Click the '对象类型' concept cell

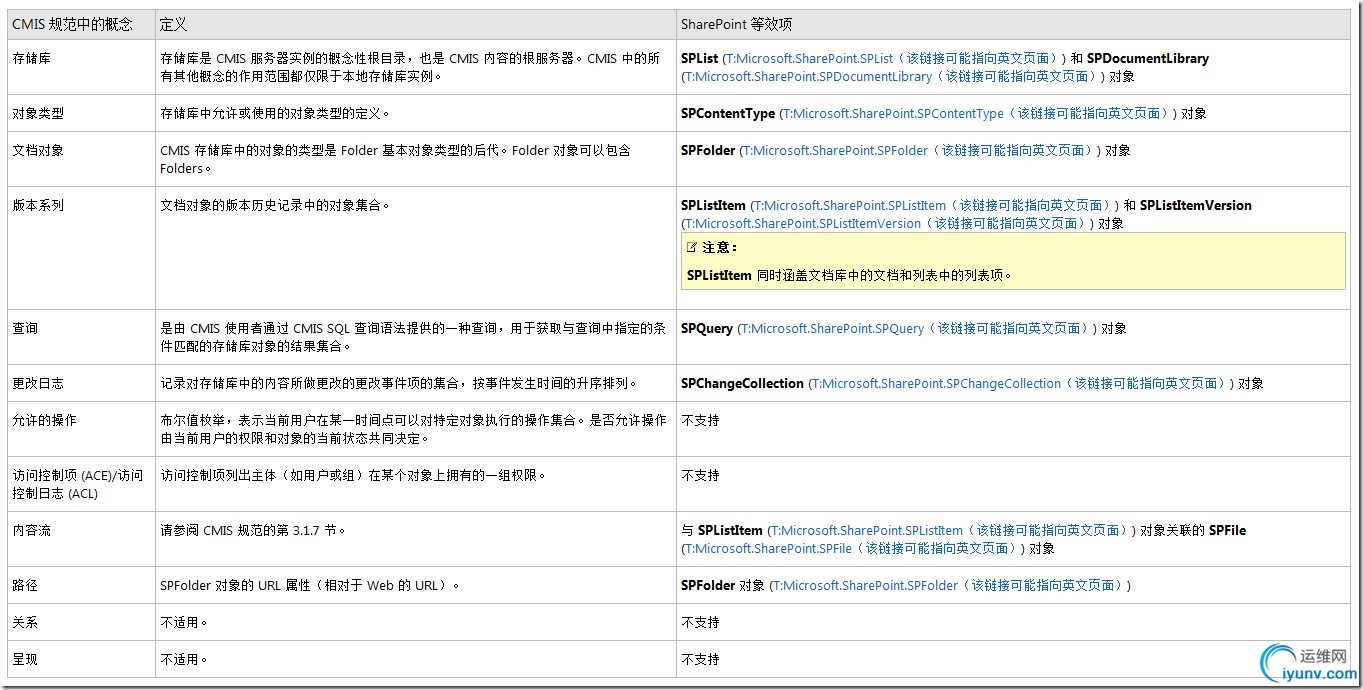click(81, 114)
